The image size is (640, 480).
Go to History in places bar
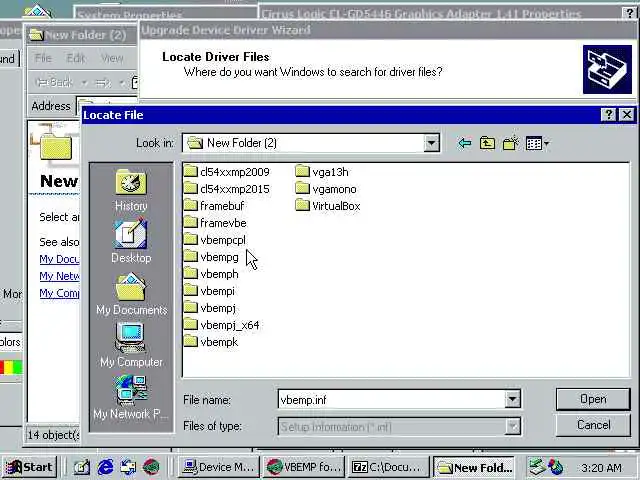[x=131, y=190]
